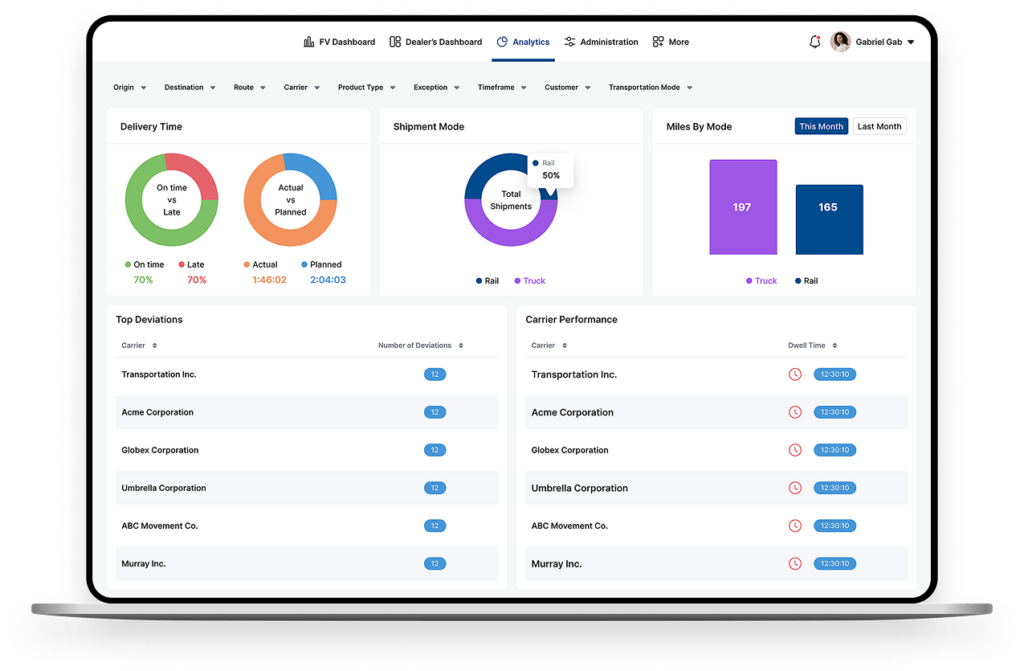
Task: Click 12:30:10 dwell badge for Murray Inc.
Action: [x=835, y=564]
